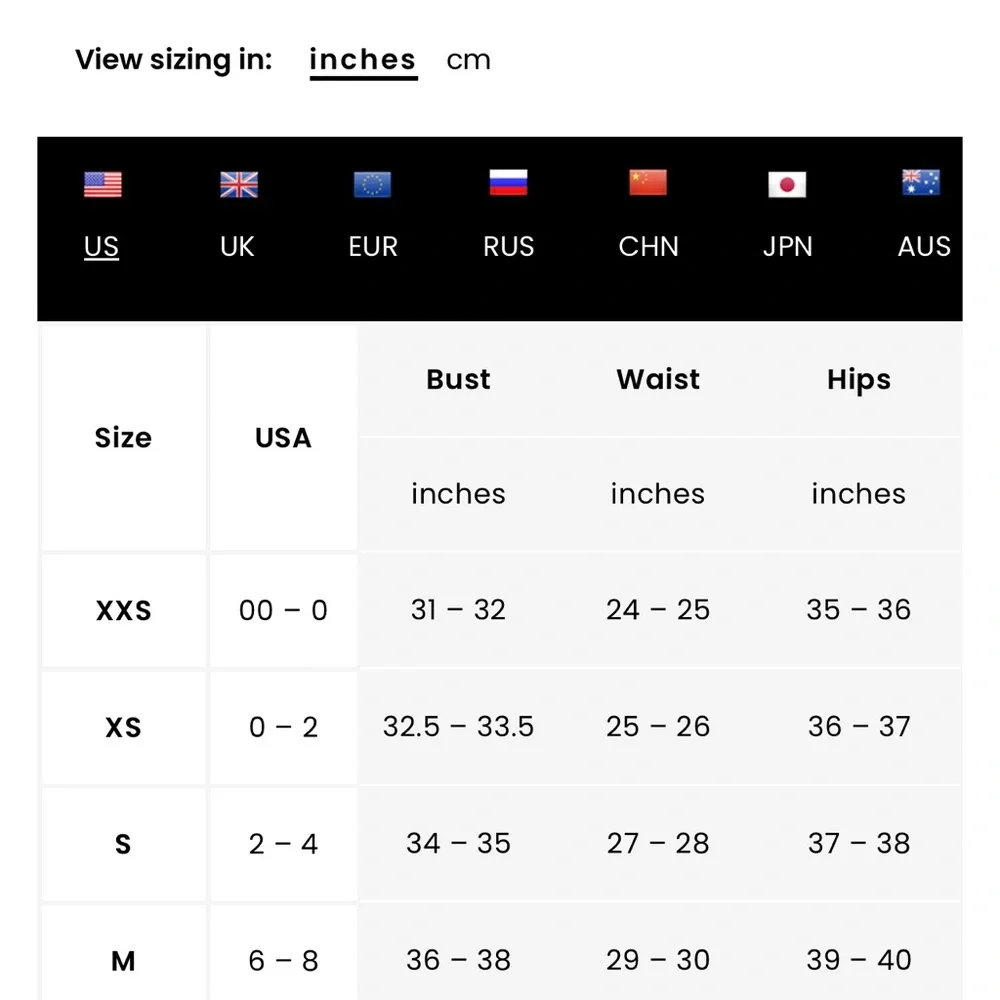The width and height of the screenshot is (1000, 1000).
Task: Choose the AUS sizing tab
Action: pyautogui.click(x=923, y=246)
